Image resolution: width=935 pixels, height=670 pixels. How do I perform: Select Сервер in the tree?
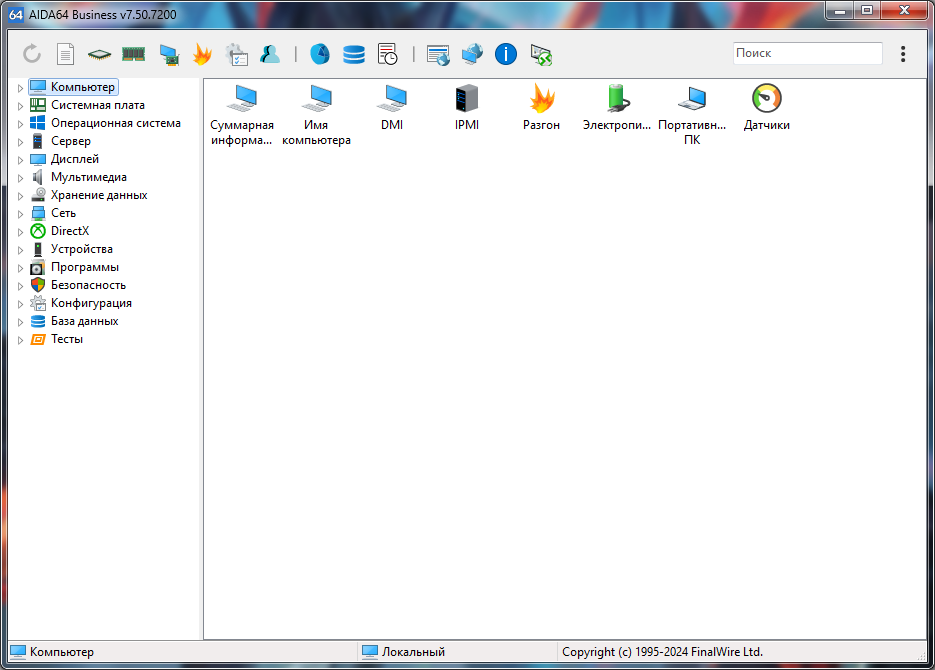click(x=71, y=141)
